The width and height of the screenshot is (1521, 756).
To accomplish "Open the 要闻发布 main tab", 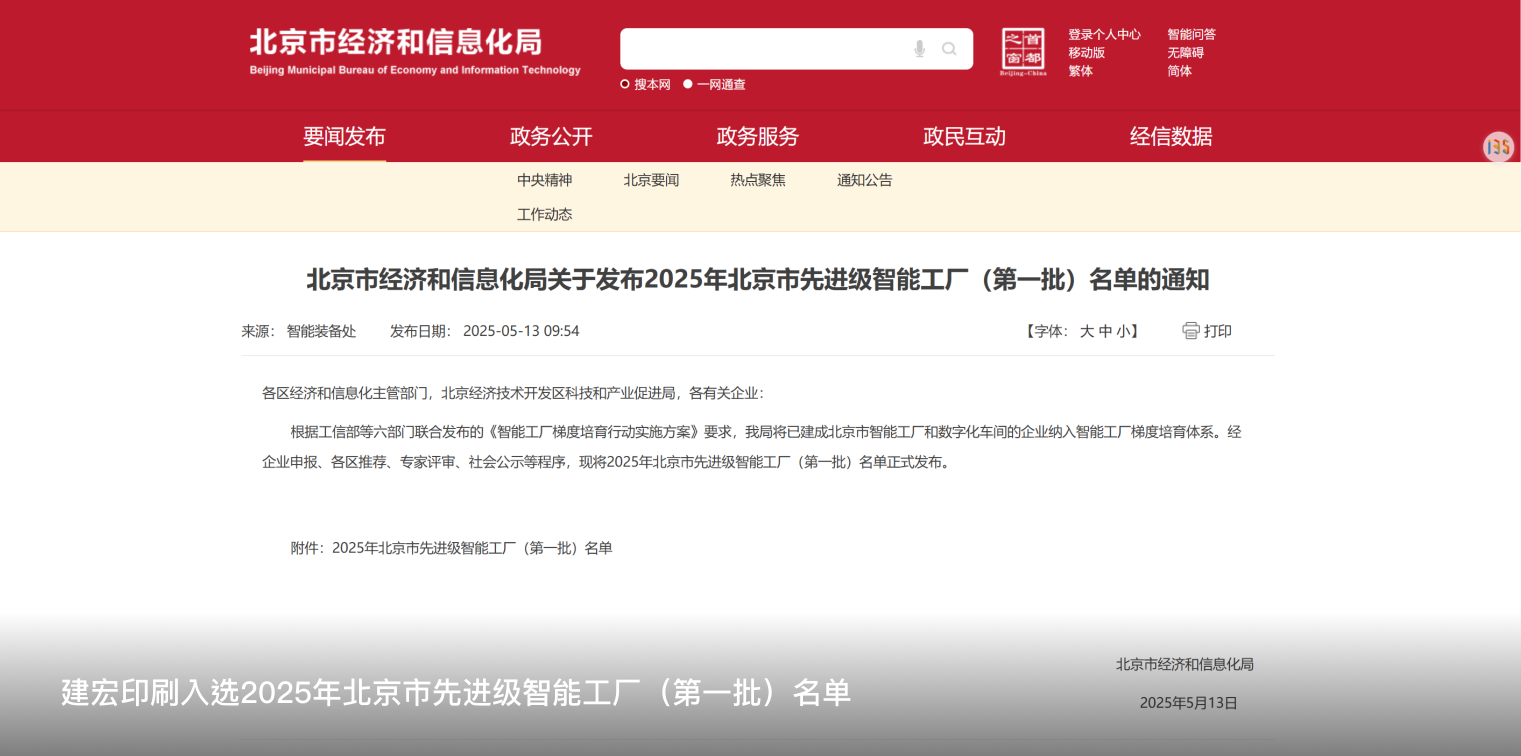I will coord(344,137).
